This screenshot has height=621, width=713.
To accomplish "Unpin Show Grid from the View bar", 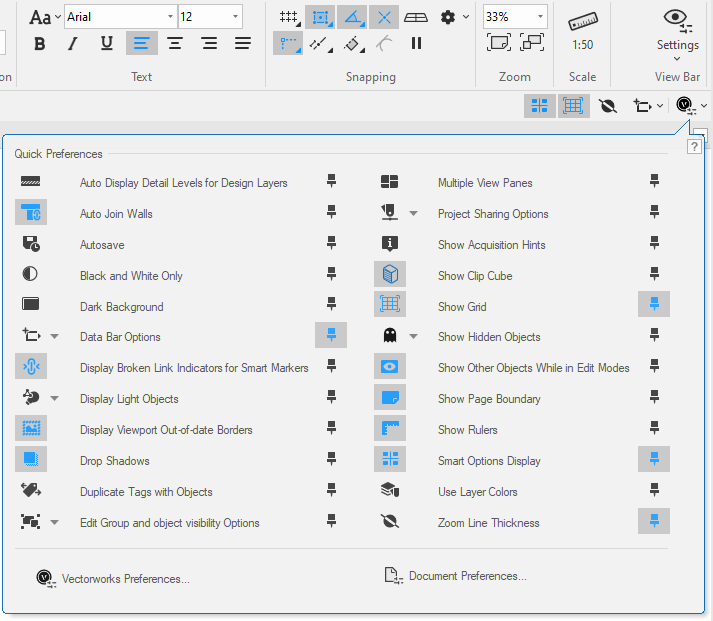I will click(x=654, y=305).
